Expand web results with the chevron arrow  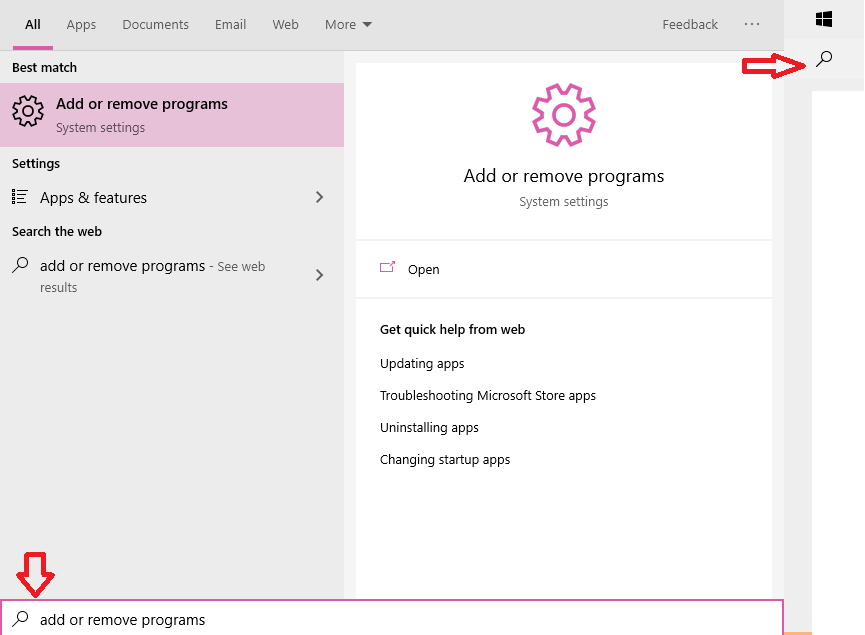coord(319,275)
